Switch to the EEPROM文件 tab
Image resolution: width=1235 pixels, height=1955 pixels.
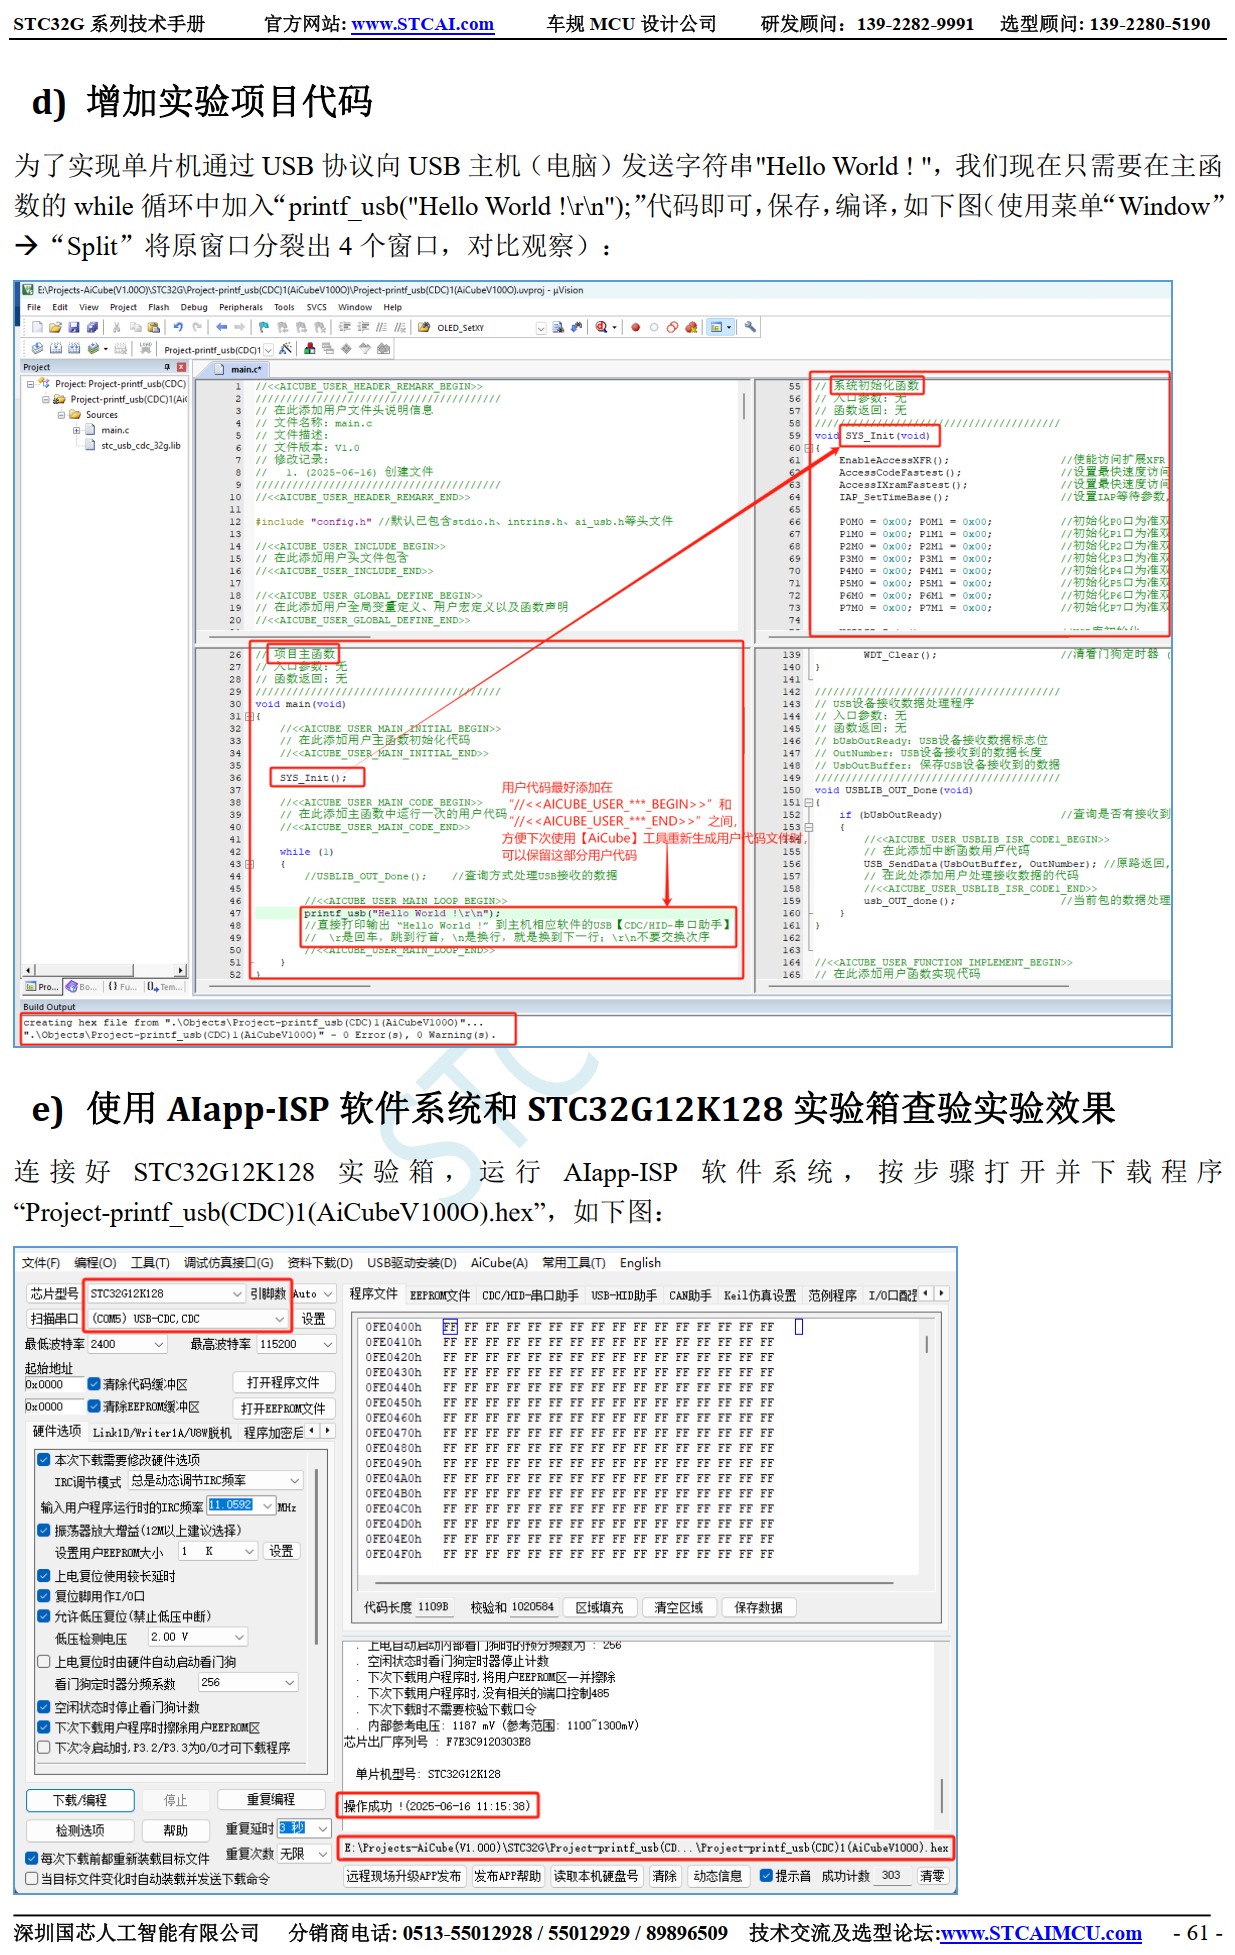point(440,1295)
